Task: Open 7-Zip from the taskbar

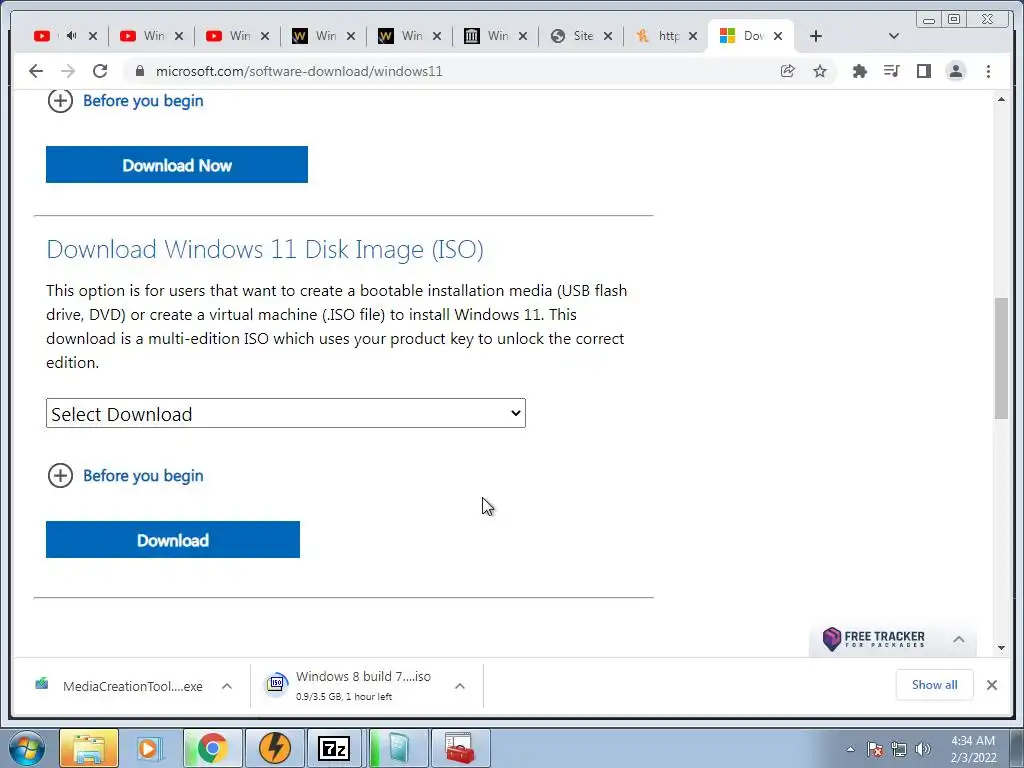Action: click(x=334, y=748)
